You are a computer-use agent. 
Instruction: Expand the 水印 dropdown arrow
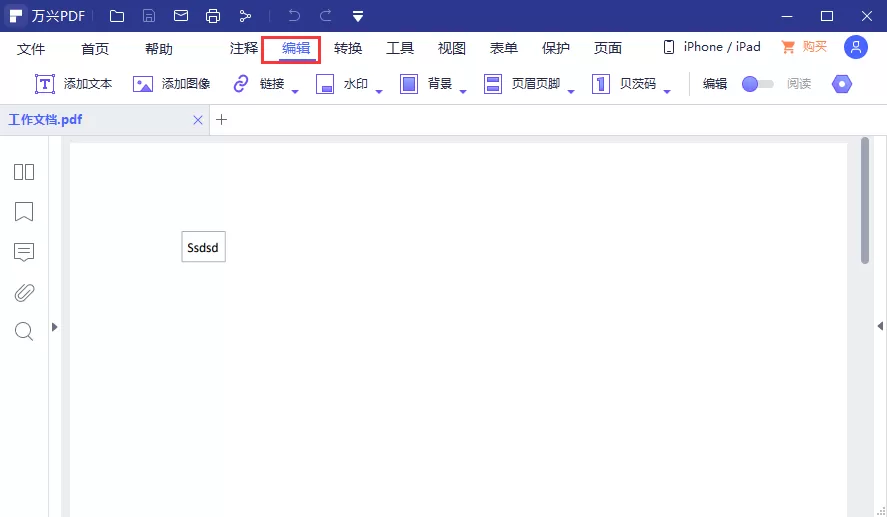coord(379,91)
